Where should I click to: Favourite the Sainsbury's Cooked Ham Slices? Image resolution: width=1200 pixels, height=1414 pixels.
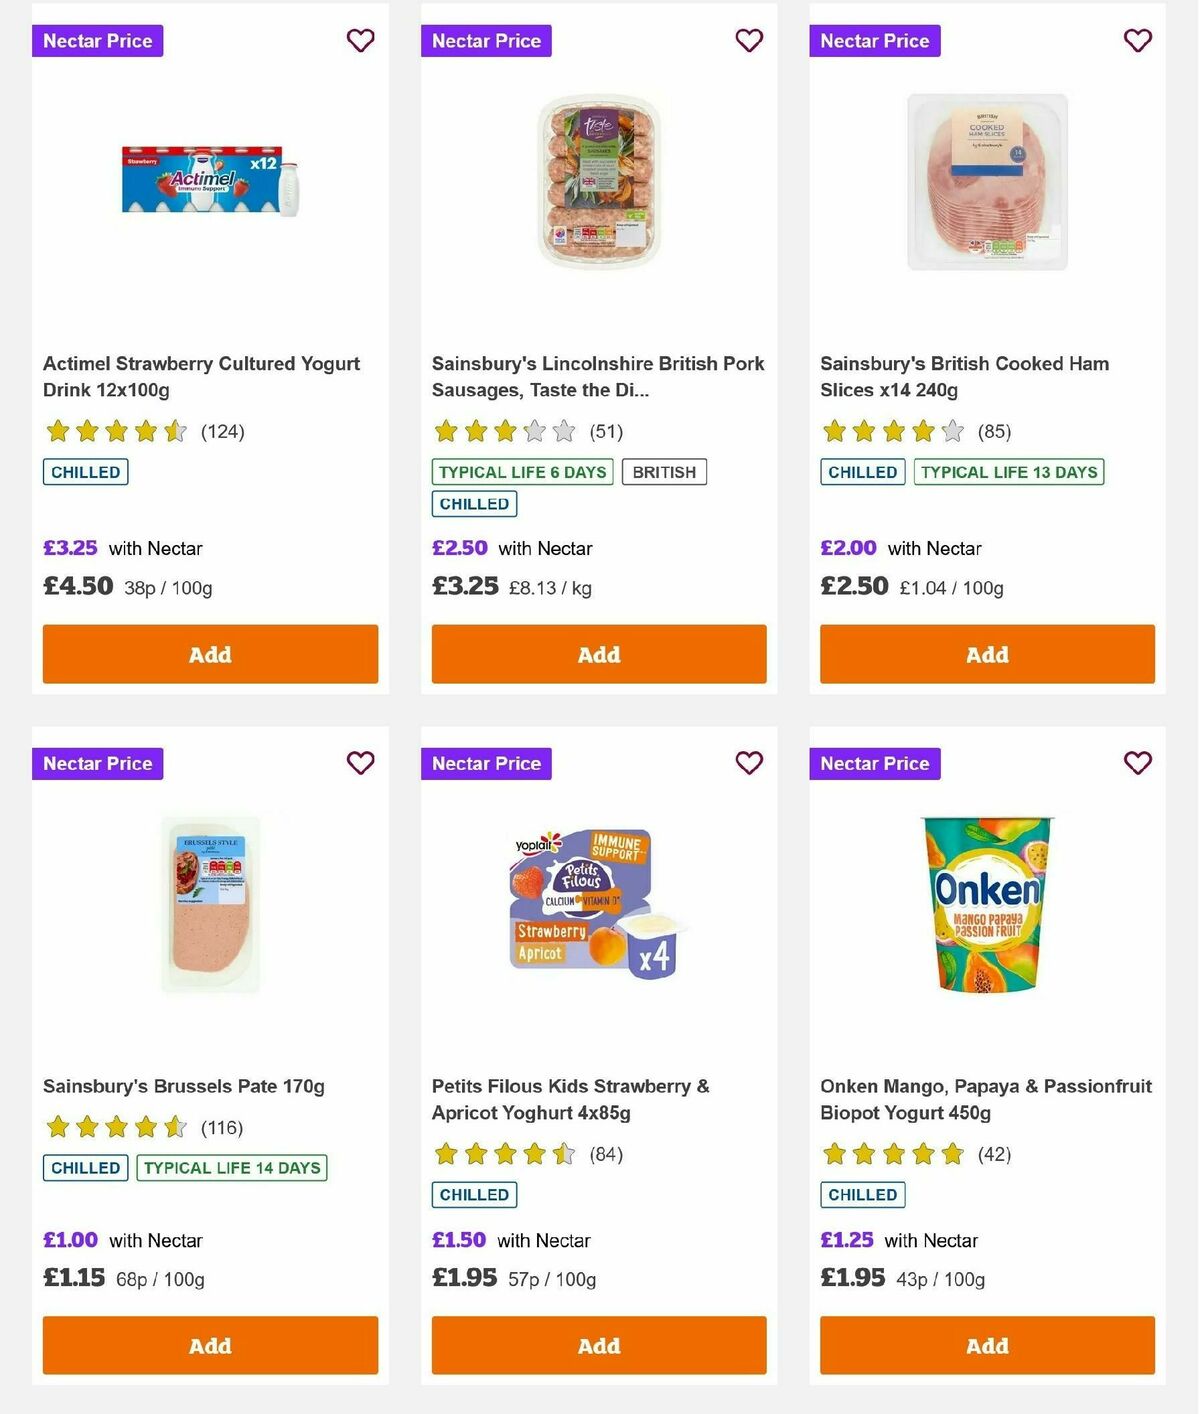1137,41
